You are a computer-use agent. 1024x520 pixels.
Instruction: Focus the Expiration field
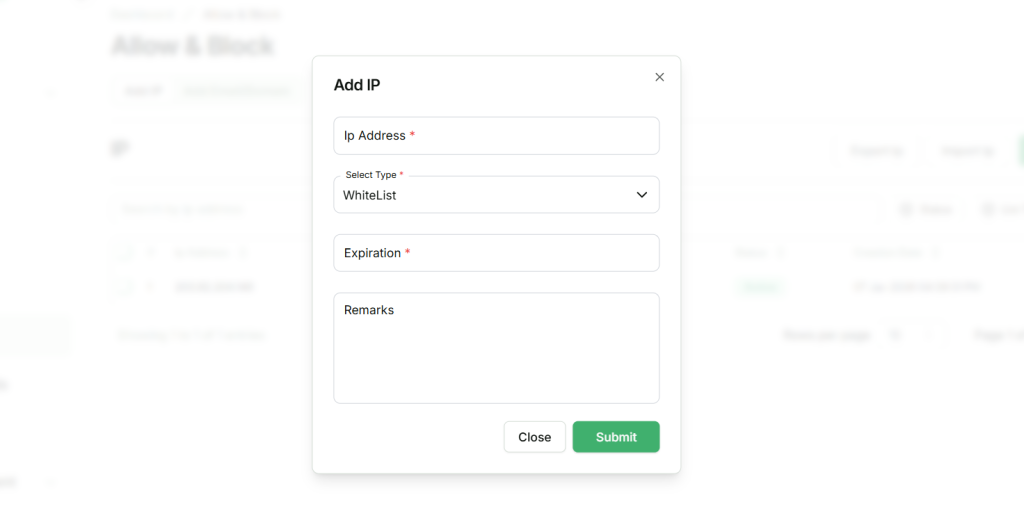496,253
